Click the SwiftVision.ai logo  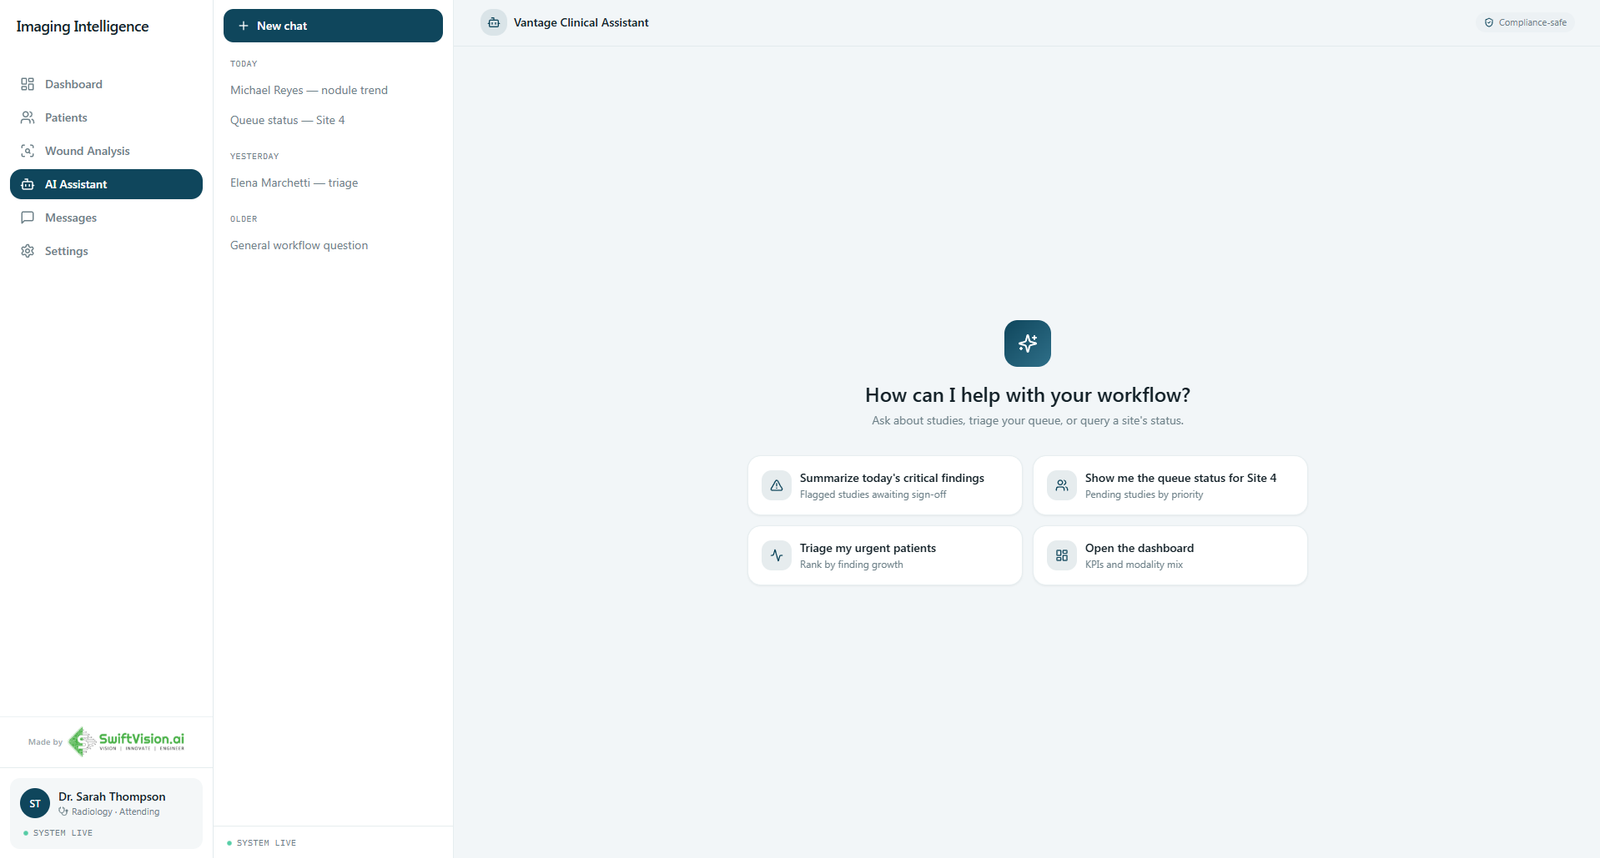(126, 741)
